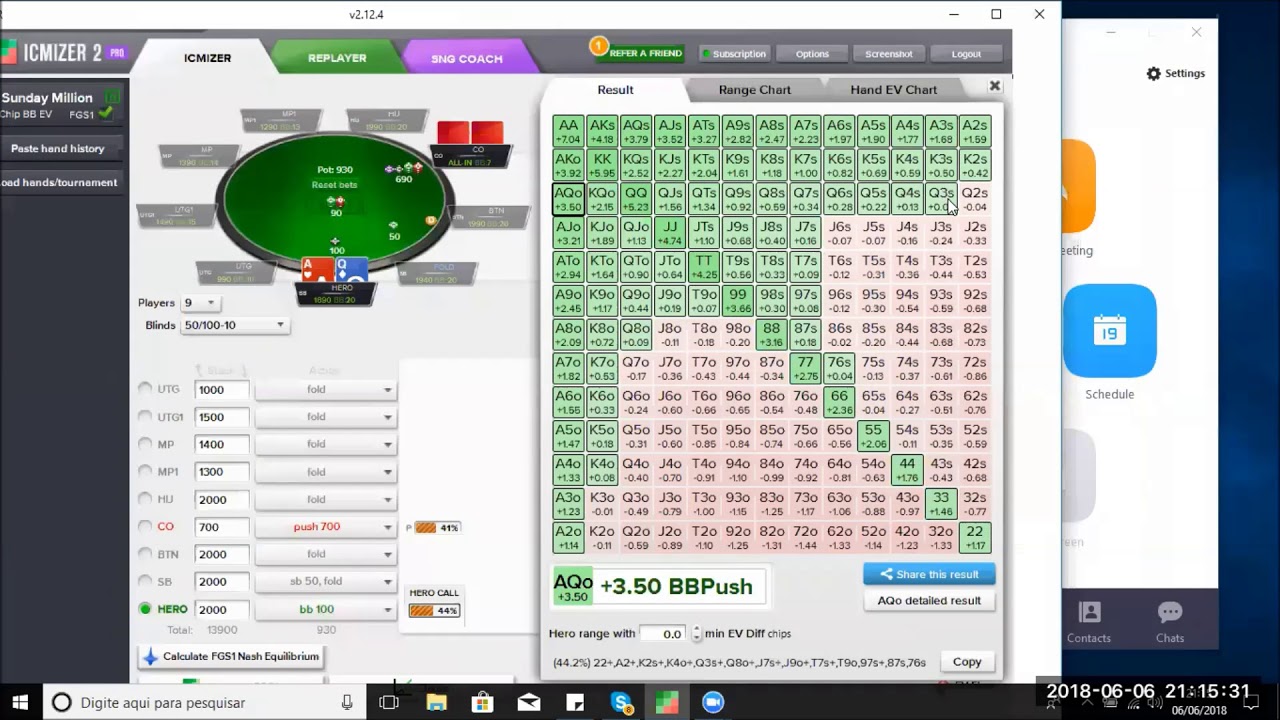Select the BTN radio button
The width and height of the screenshot is (1280, 720).
(146, 554)
